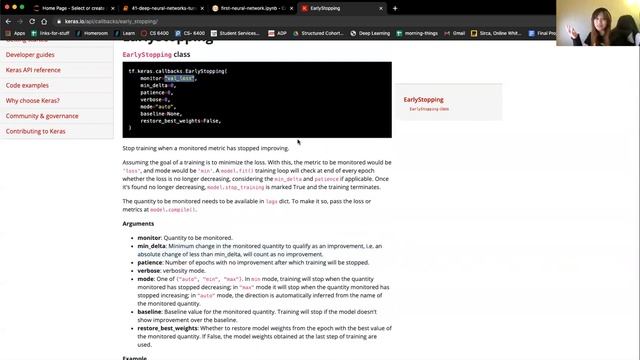Image resolution: width=640 pixels, height=360 pixels.
Task: Close the first-neural-network.ipynb tab
Action: (x=291, y=8)
